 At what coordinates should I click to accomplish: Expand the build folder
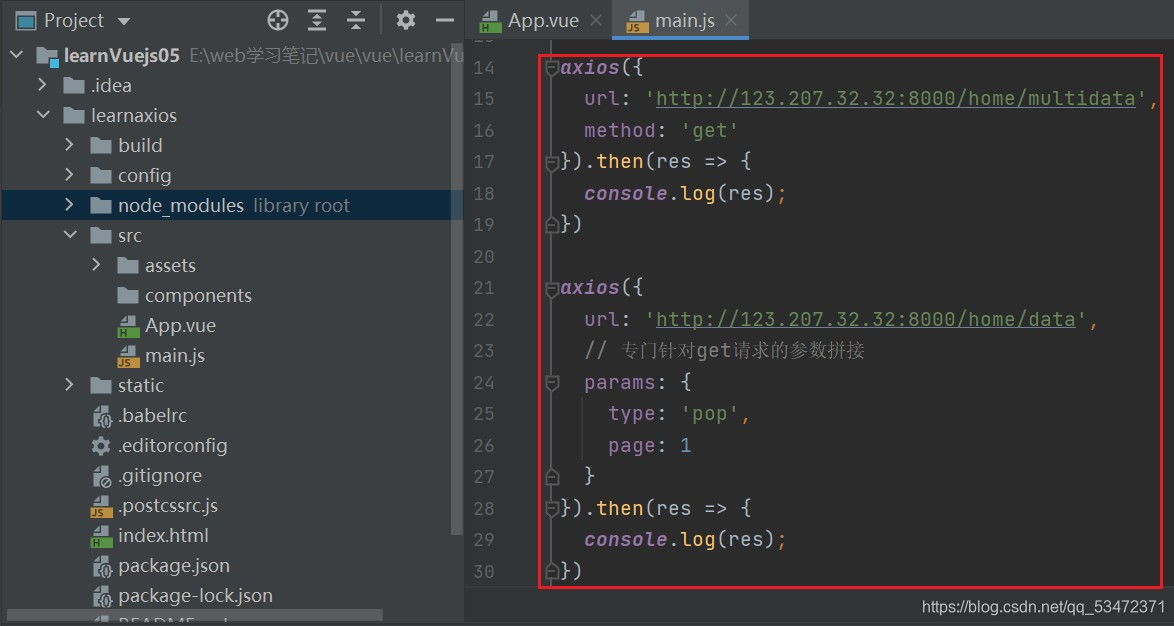(x=70, y=145)
